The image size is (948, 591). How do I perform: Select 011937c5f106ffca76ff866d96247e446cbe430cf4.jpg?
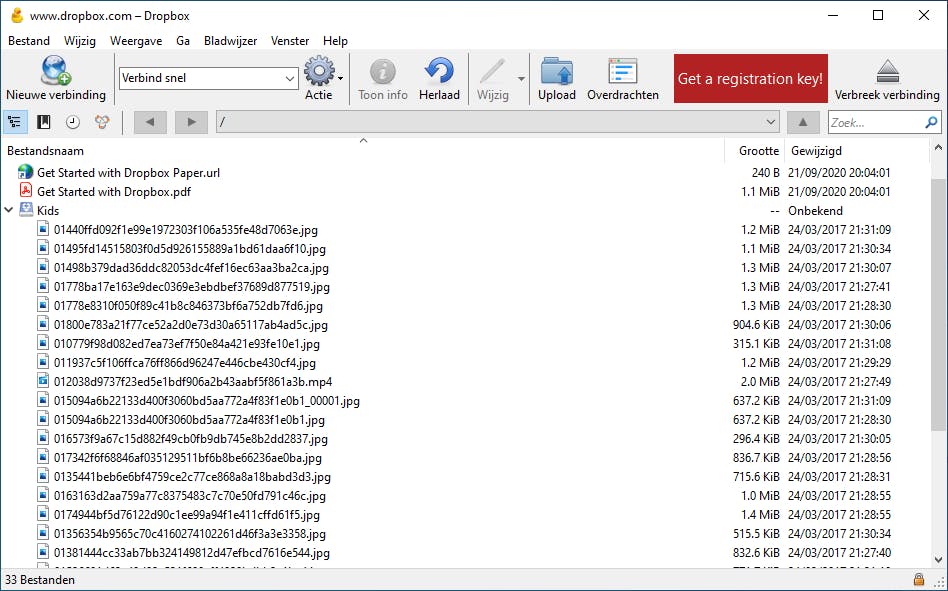click(x=184, y=363)
